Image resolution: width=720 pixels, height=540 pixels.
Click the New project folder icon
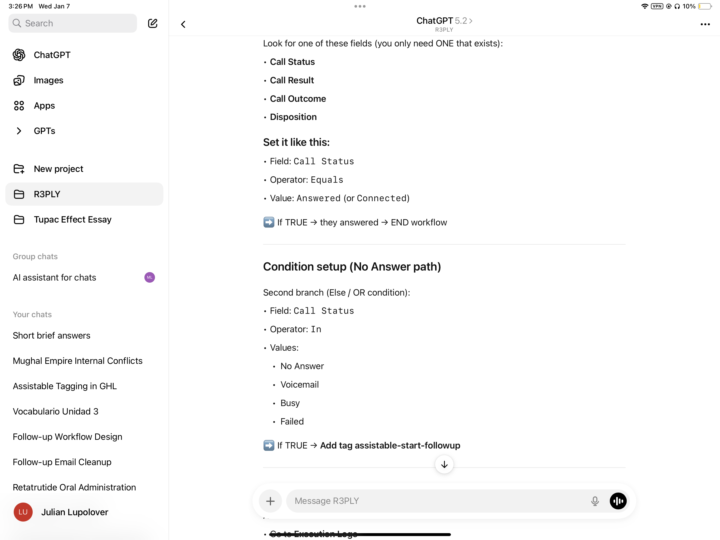click(19, 169)
